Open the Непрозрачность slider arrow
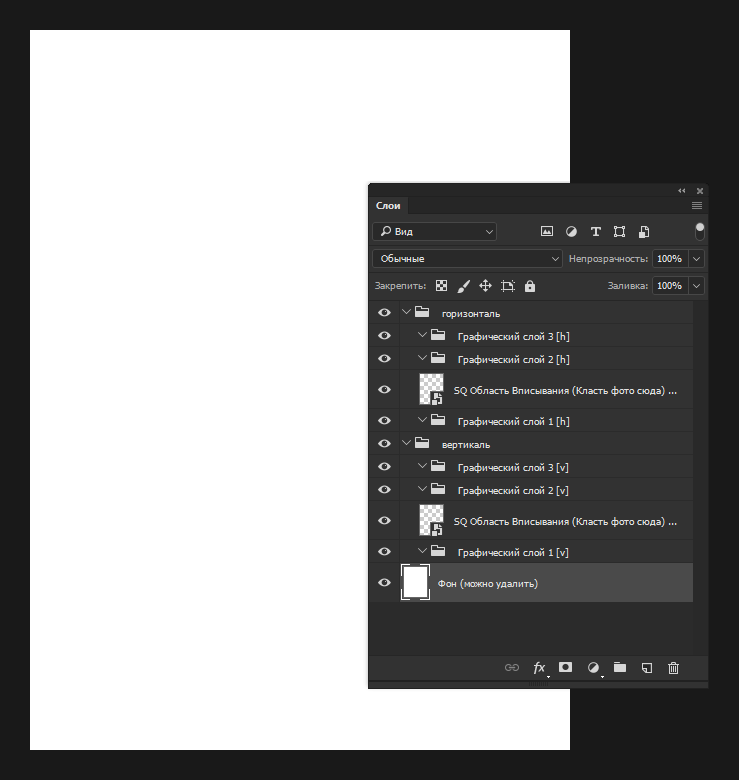Viewport: 739px width, 780px height. (696, 259)
